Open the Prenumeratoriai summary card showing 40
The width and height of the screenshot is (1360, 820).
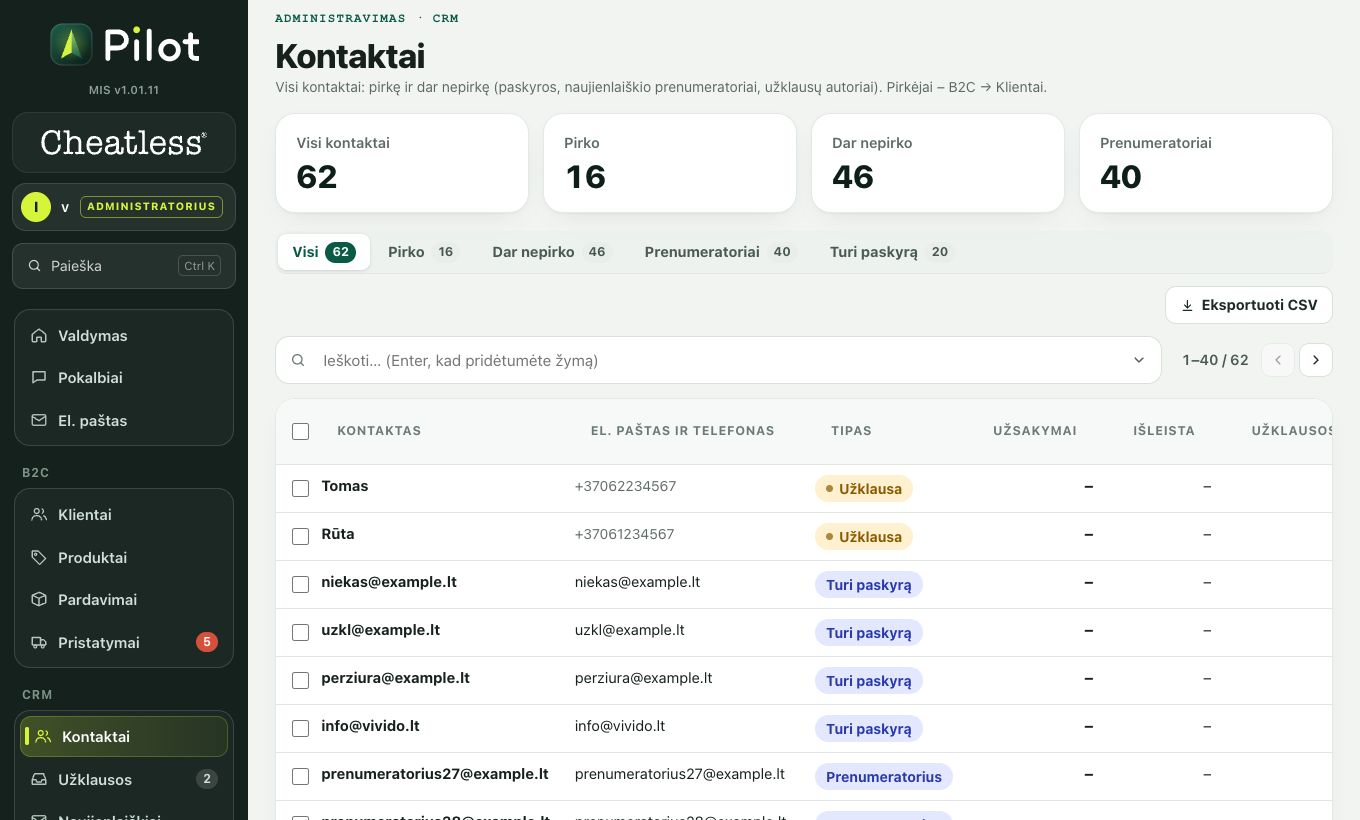pyautogui.click(x=1206, y=163)
